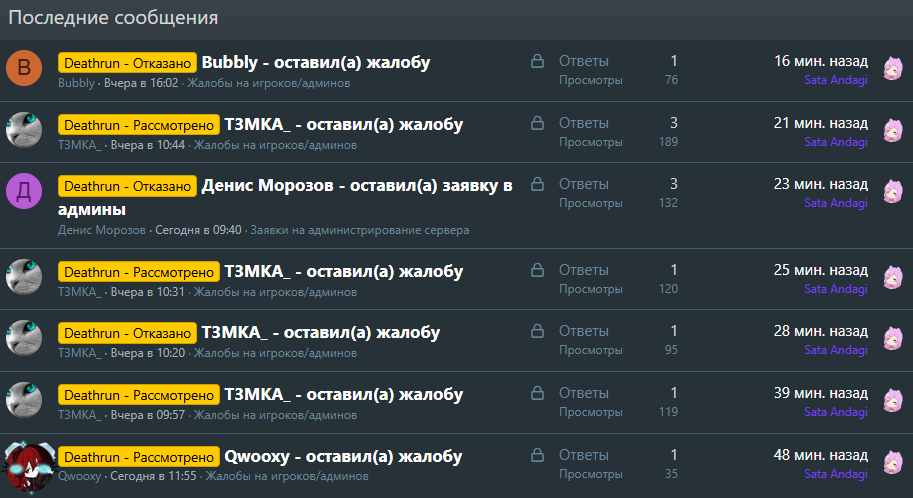Click T3MKA_'s cat avatar in the 21-minute thread
This screenshot has height=498, width=913.
[24, 130]
